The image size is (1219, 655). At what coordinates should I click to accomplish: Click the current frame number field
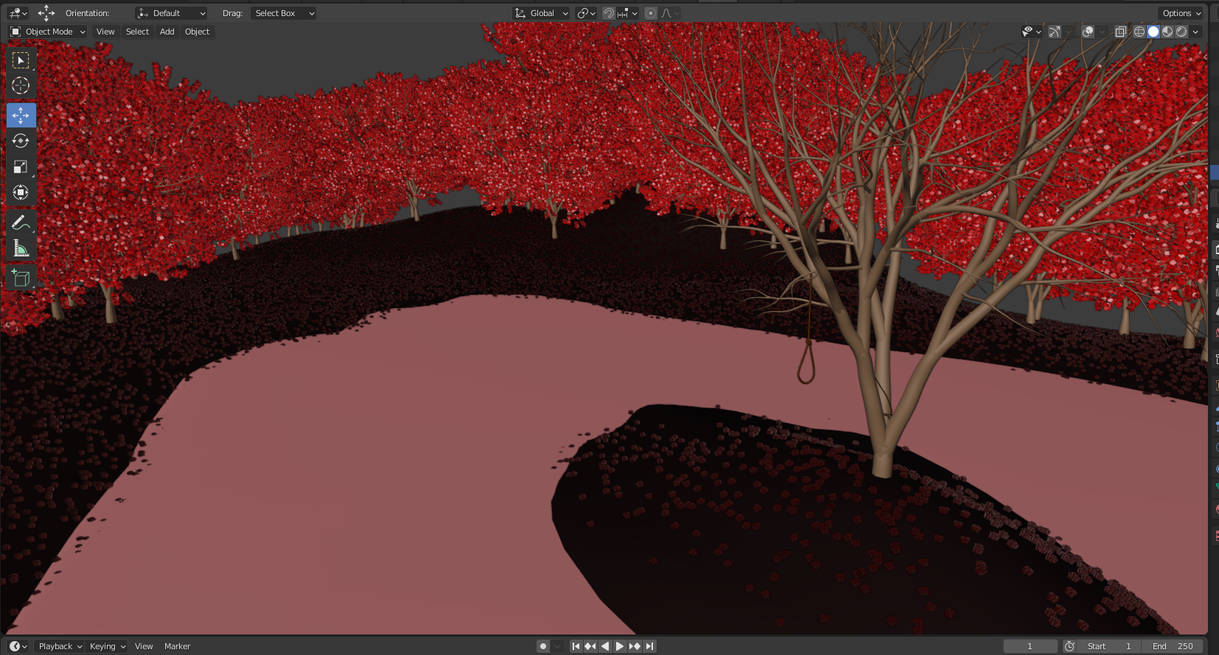click(1030, 645)
